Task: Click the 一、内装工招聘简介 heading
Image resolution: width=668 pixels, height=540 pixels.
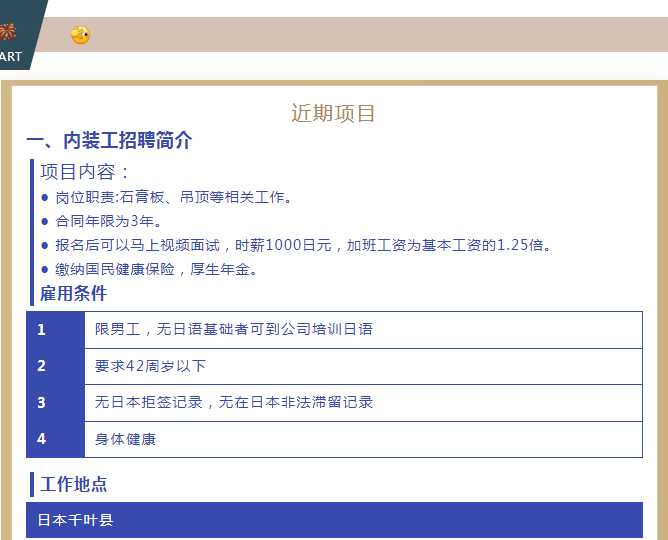Action: coord(109,141)
